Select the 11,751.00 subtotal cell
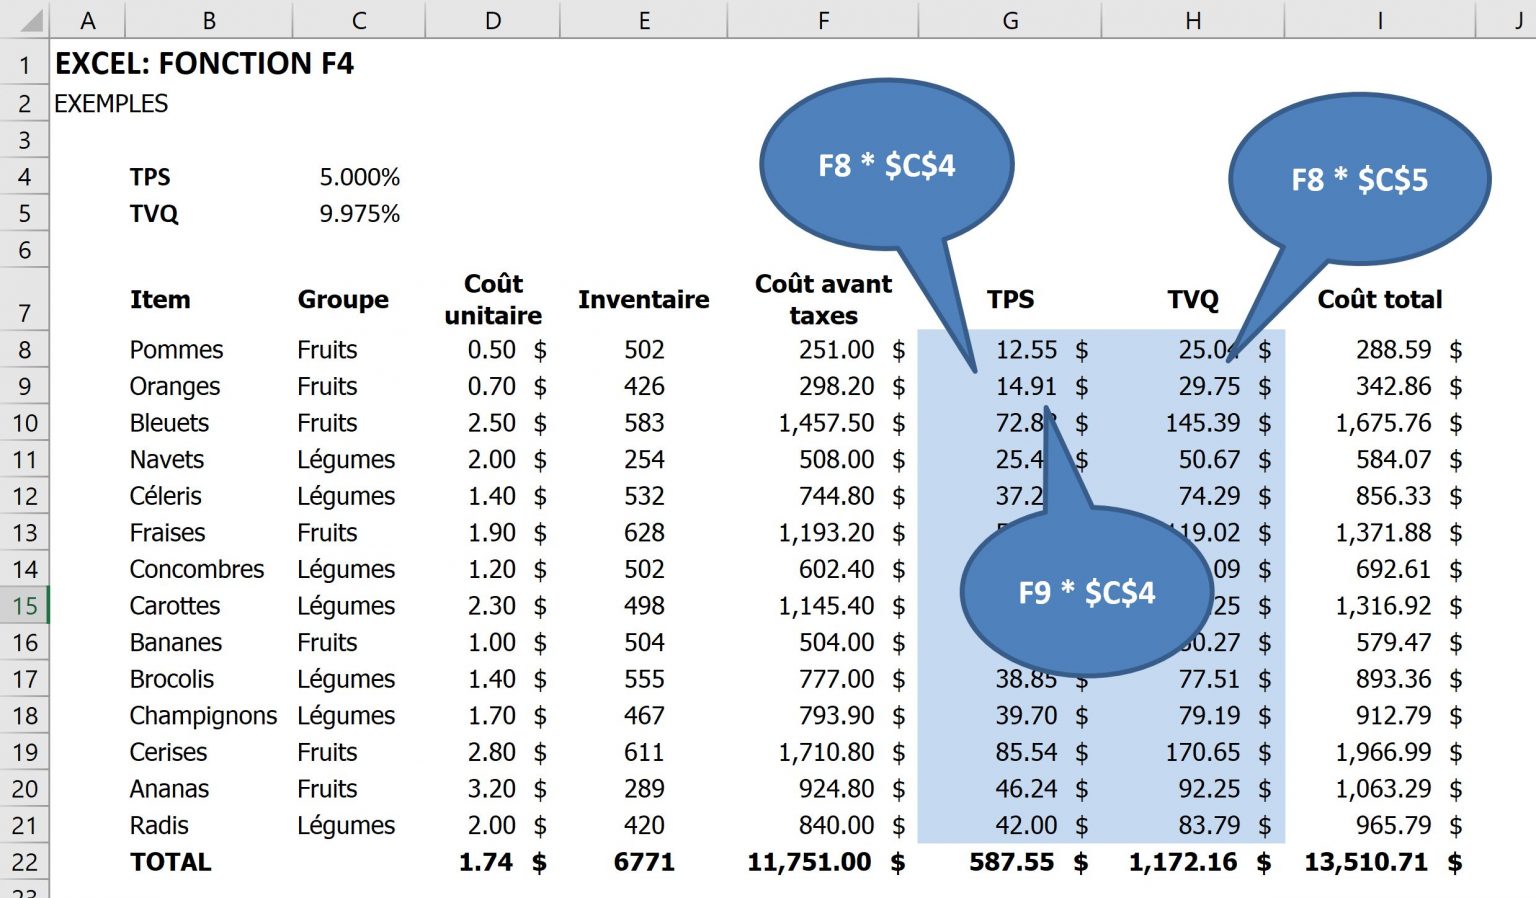Image resolution: width=1536 pixels, height=898 pixels. point(823,862)
